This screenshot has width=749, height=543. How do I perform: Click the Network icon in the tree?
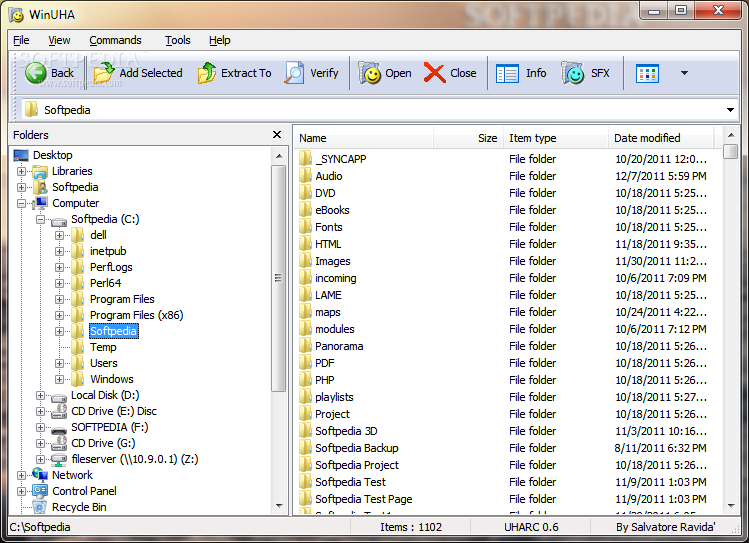coord(40,475)
